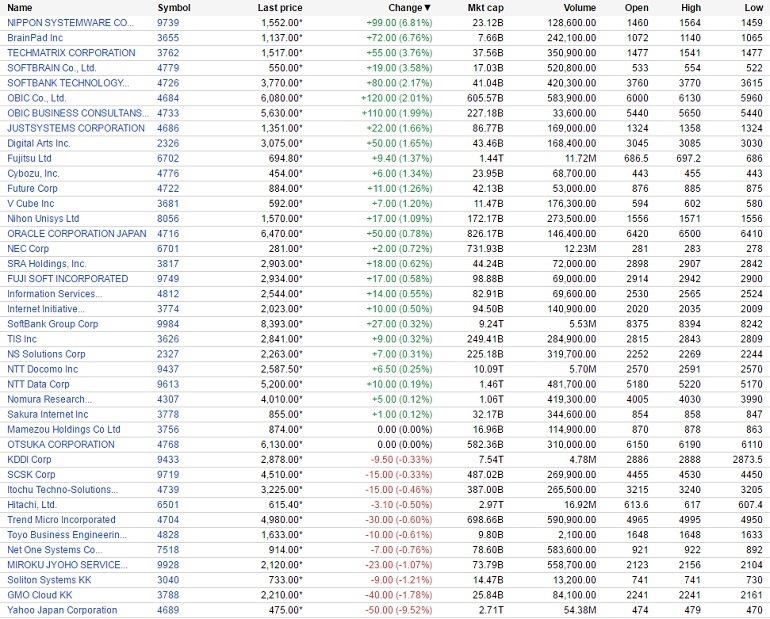Image resolution: width=770 pixels, height=619 pixels.
Task: Open Nihon Unisys Ltd link
Action: click(x=43, y=218)
